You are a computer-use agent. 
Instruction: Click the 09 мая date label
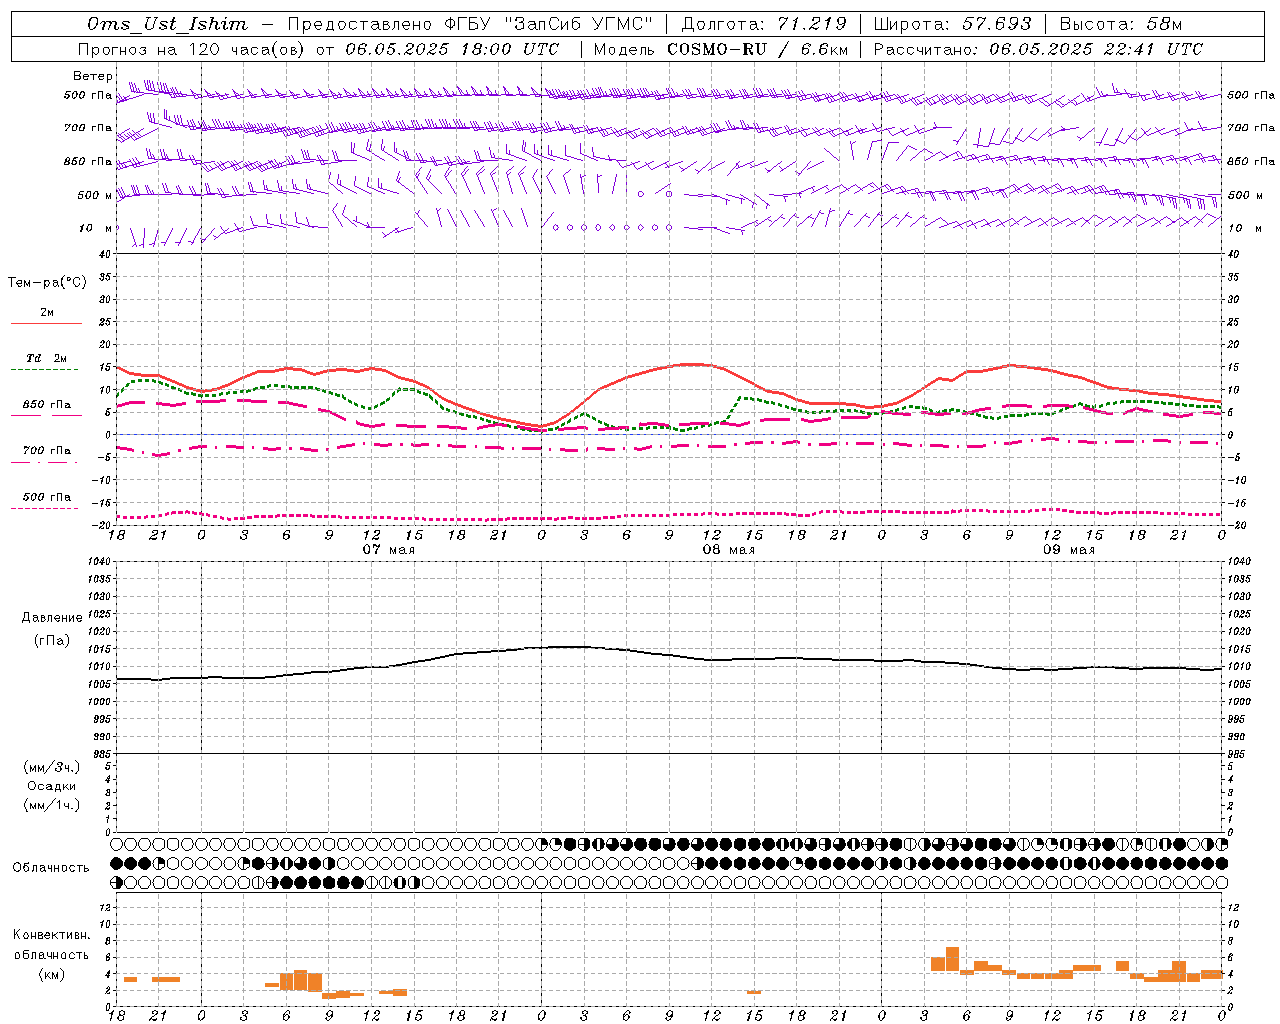tap(1068, 550)
